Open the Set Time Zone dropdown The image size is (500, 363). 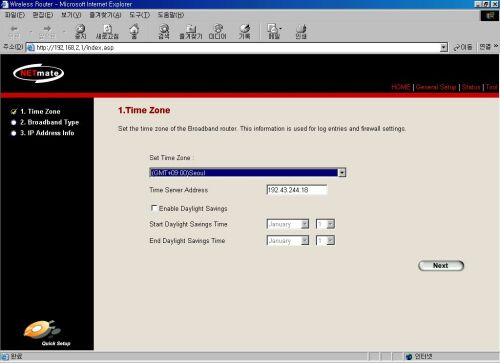(x=248, y=172)
